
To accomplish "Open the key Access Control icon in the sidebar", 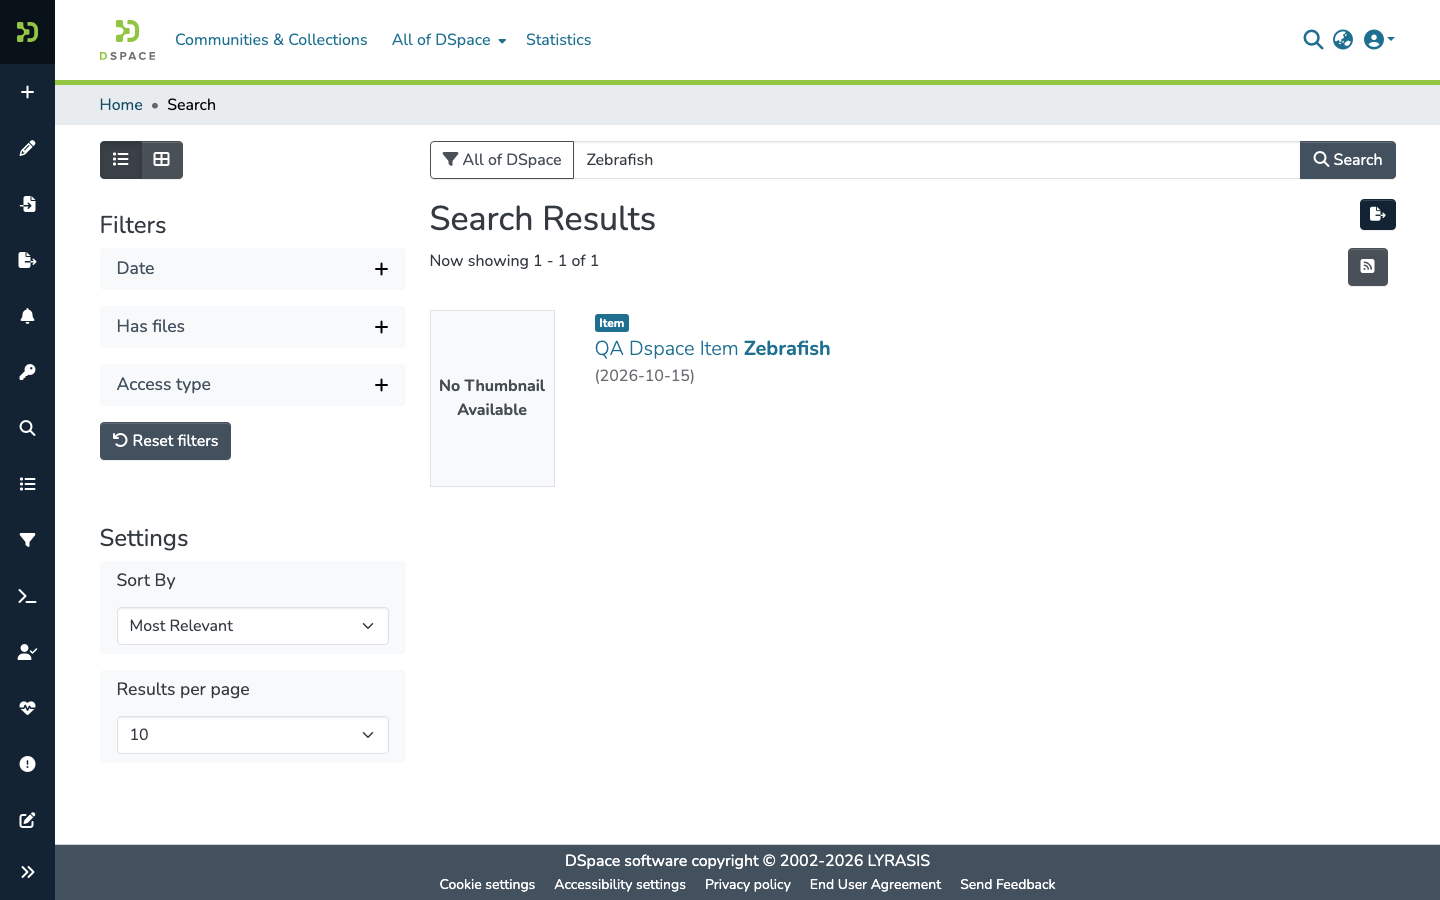I will tap(27, 372).
